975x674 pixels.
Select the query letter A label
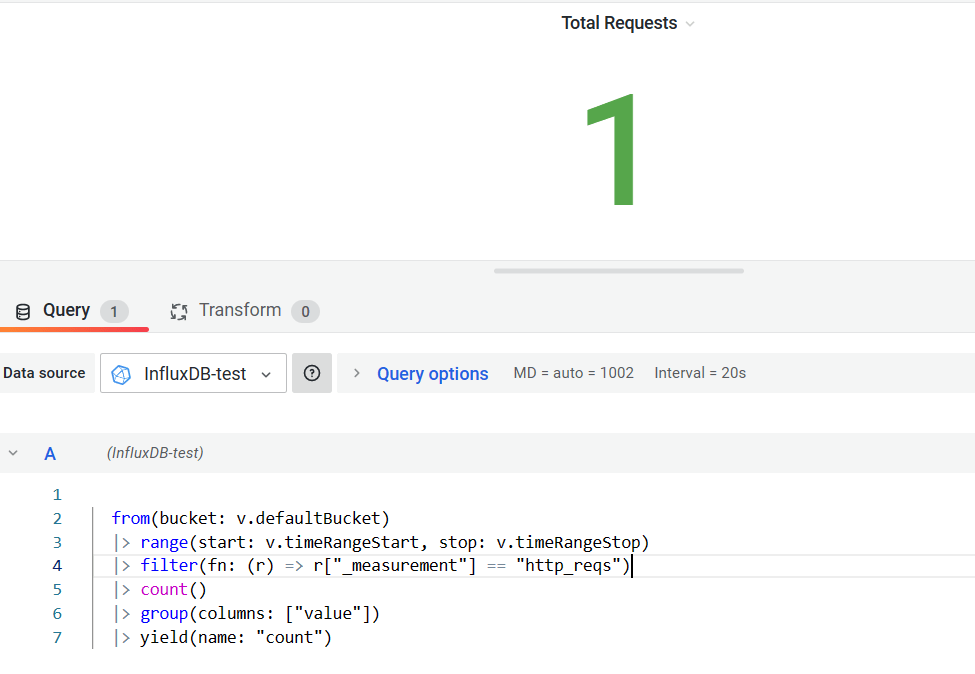click(x=50, y=453)
